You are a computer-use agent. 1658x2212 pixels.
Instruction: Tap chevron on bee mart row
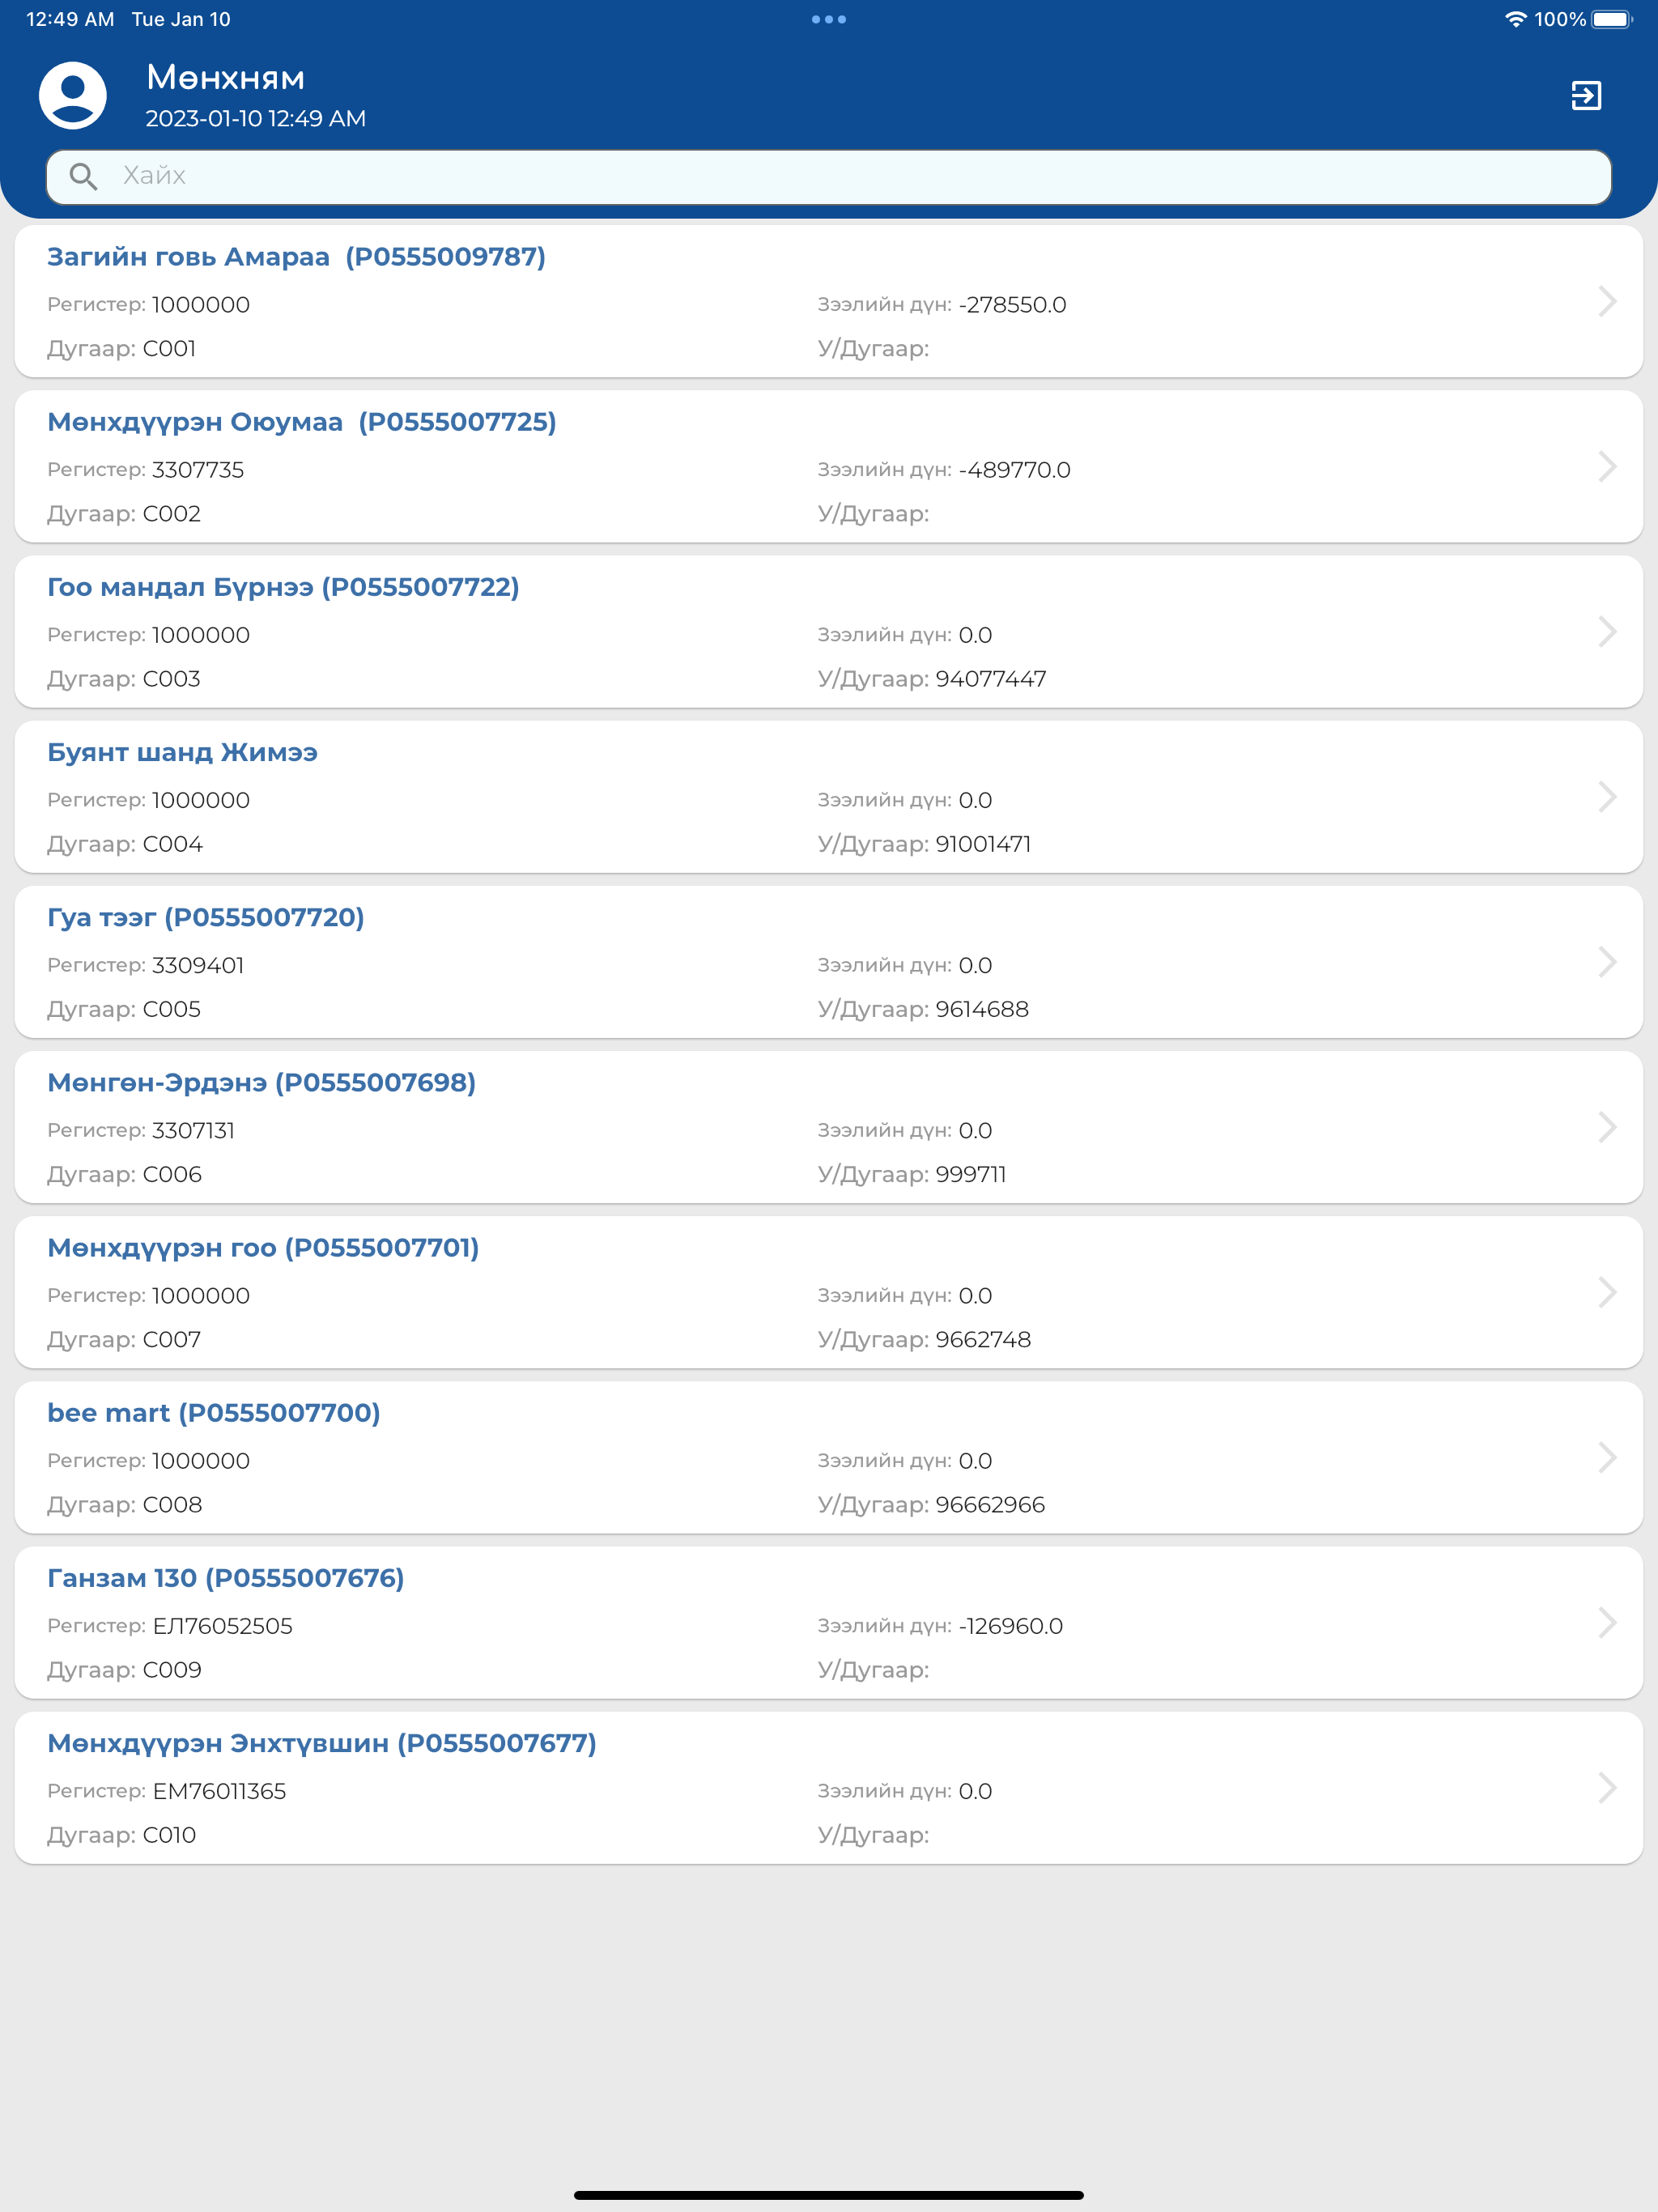coord(1607,1457)
